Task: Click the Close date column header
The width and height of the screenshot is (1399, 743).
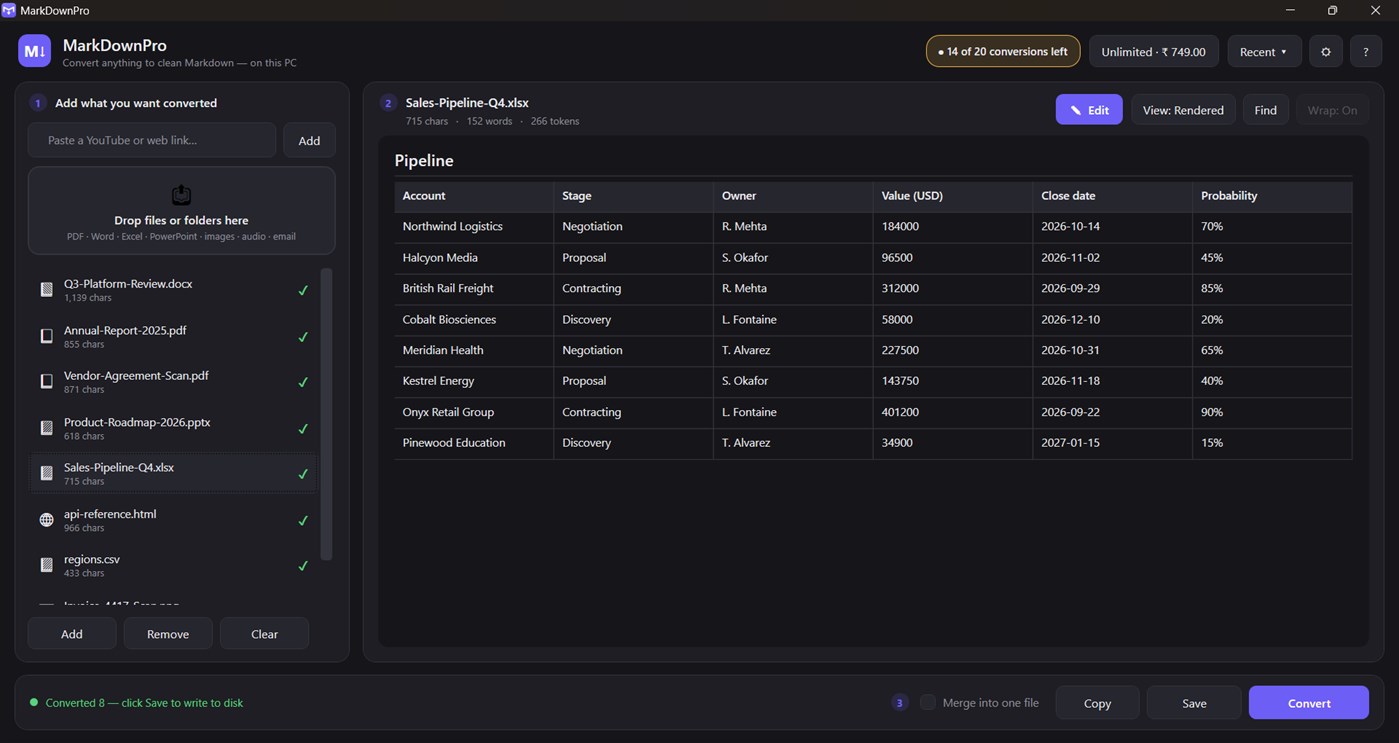Action: point(1113,196)
